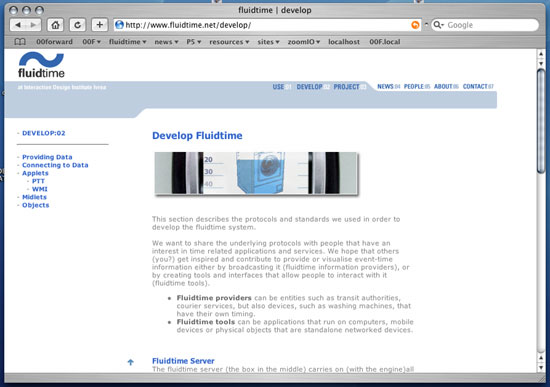This screenshot has width=550, height=387.
Task: Open the Providing Data sidebar link
Action: click(47, 157)
